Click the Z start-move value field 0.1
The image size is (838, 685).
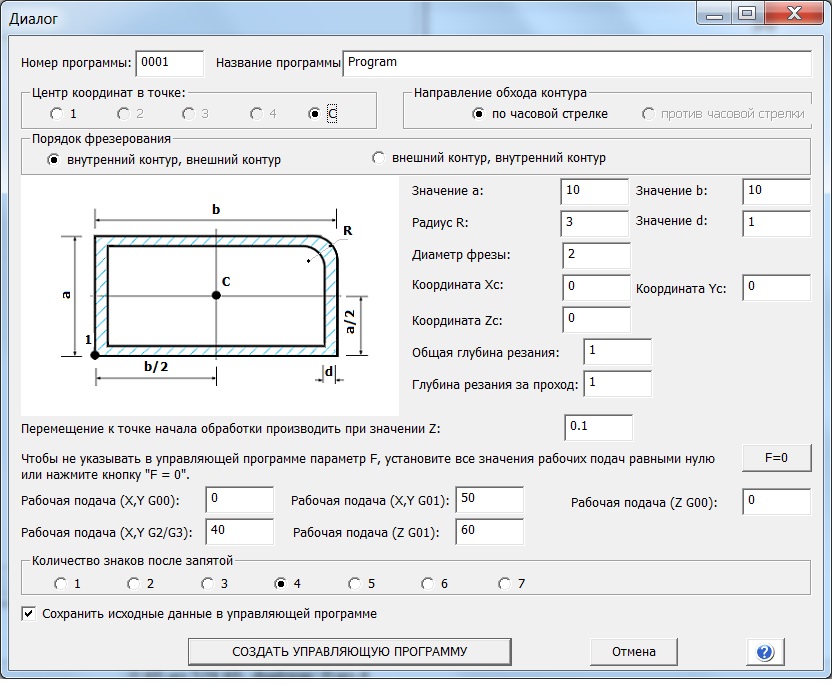(x=599, y=427)
